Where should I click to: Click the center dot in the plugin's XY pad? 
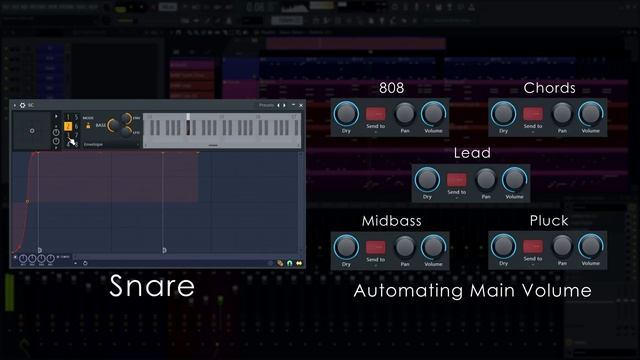[32, 131]
